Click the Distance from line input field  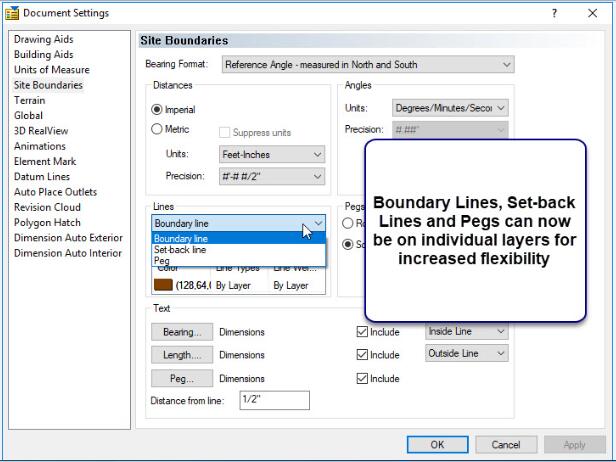pyautogui.click(x=274, y=400)
